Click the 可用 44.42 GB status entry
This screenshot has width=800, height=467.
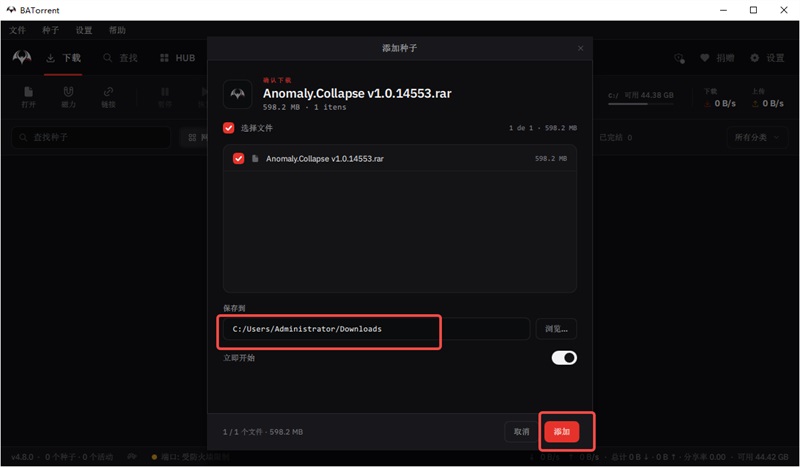tap(763, 456)
